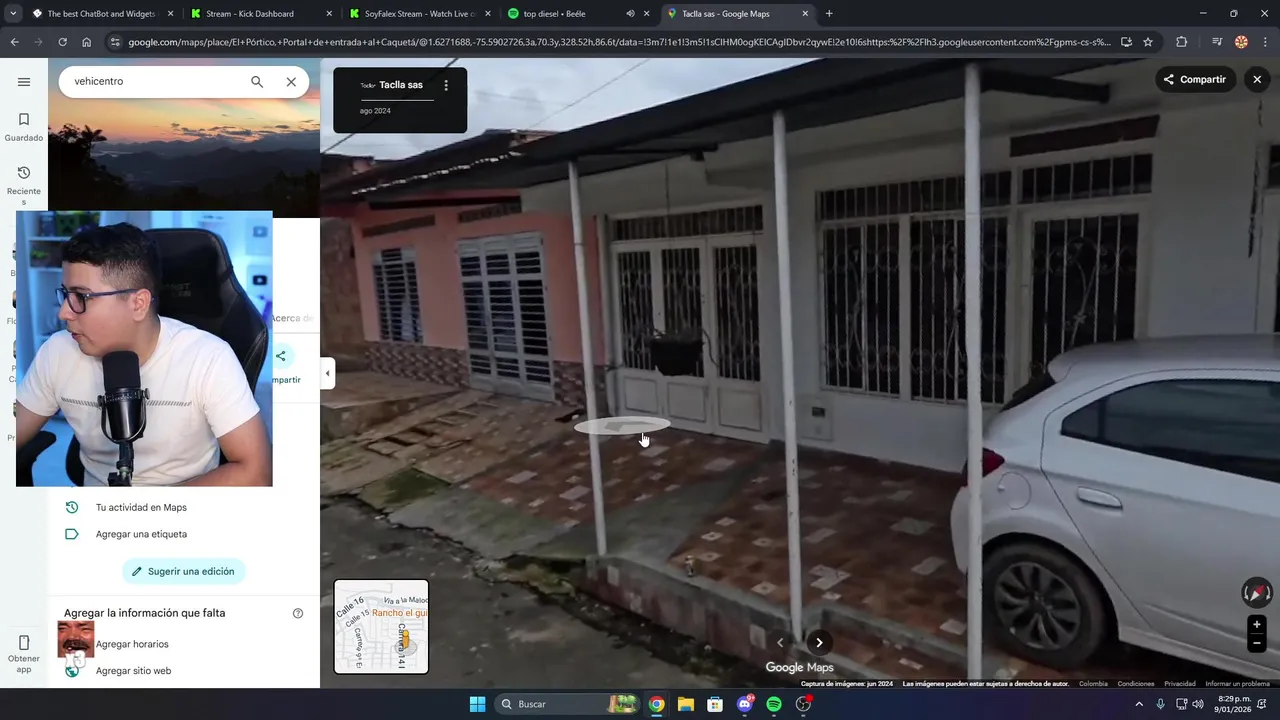Zoom out with the minus button
Image resolution: width=1280 pixels, height=720 pixels.
coord(1257,644)
